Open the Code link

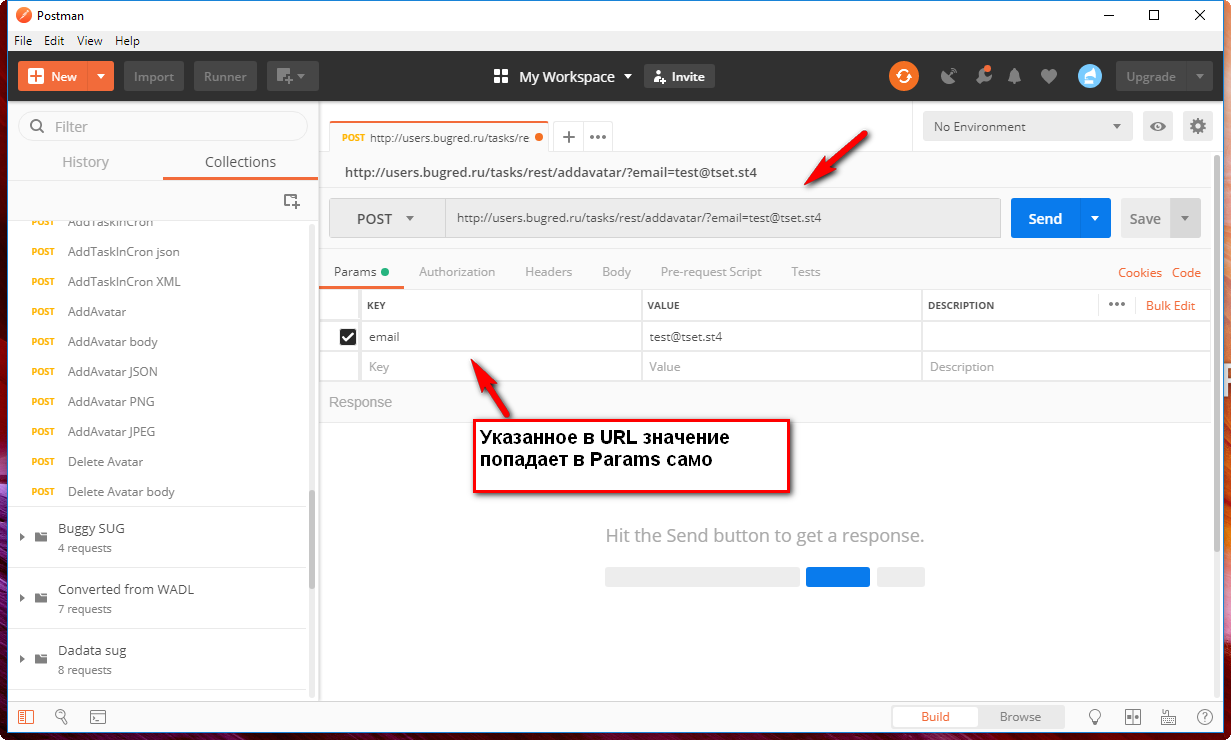(1186, 272)
